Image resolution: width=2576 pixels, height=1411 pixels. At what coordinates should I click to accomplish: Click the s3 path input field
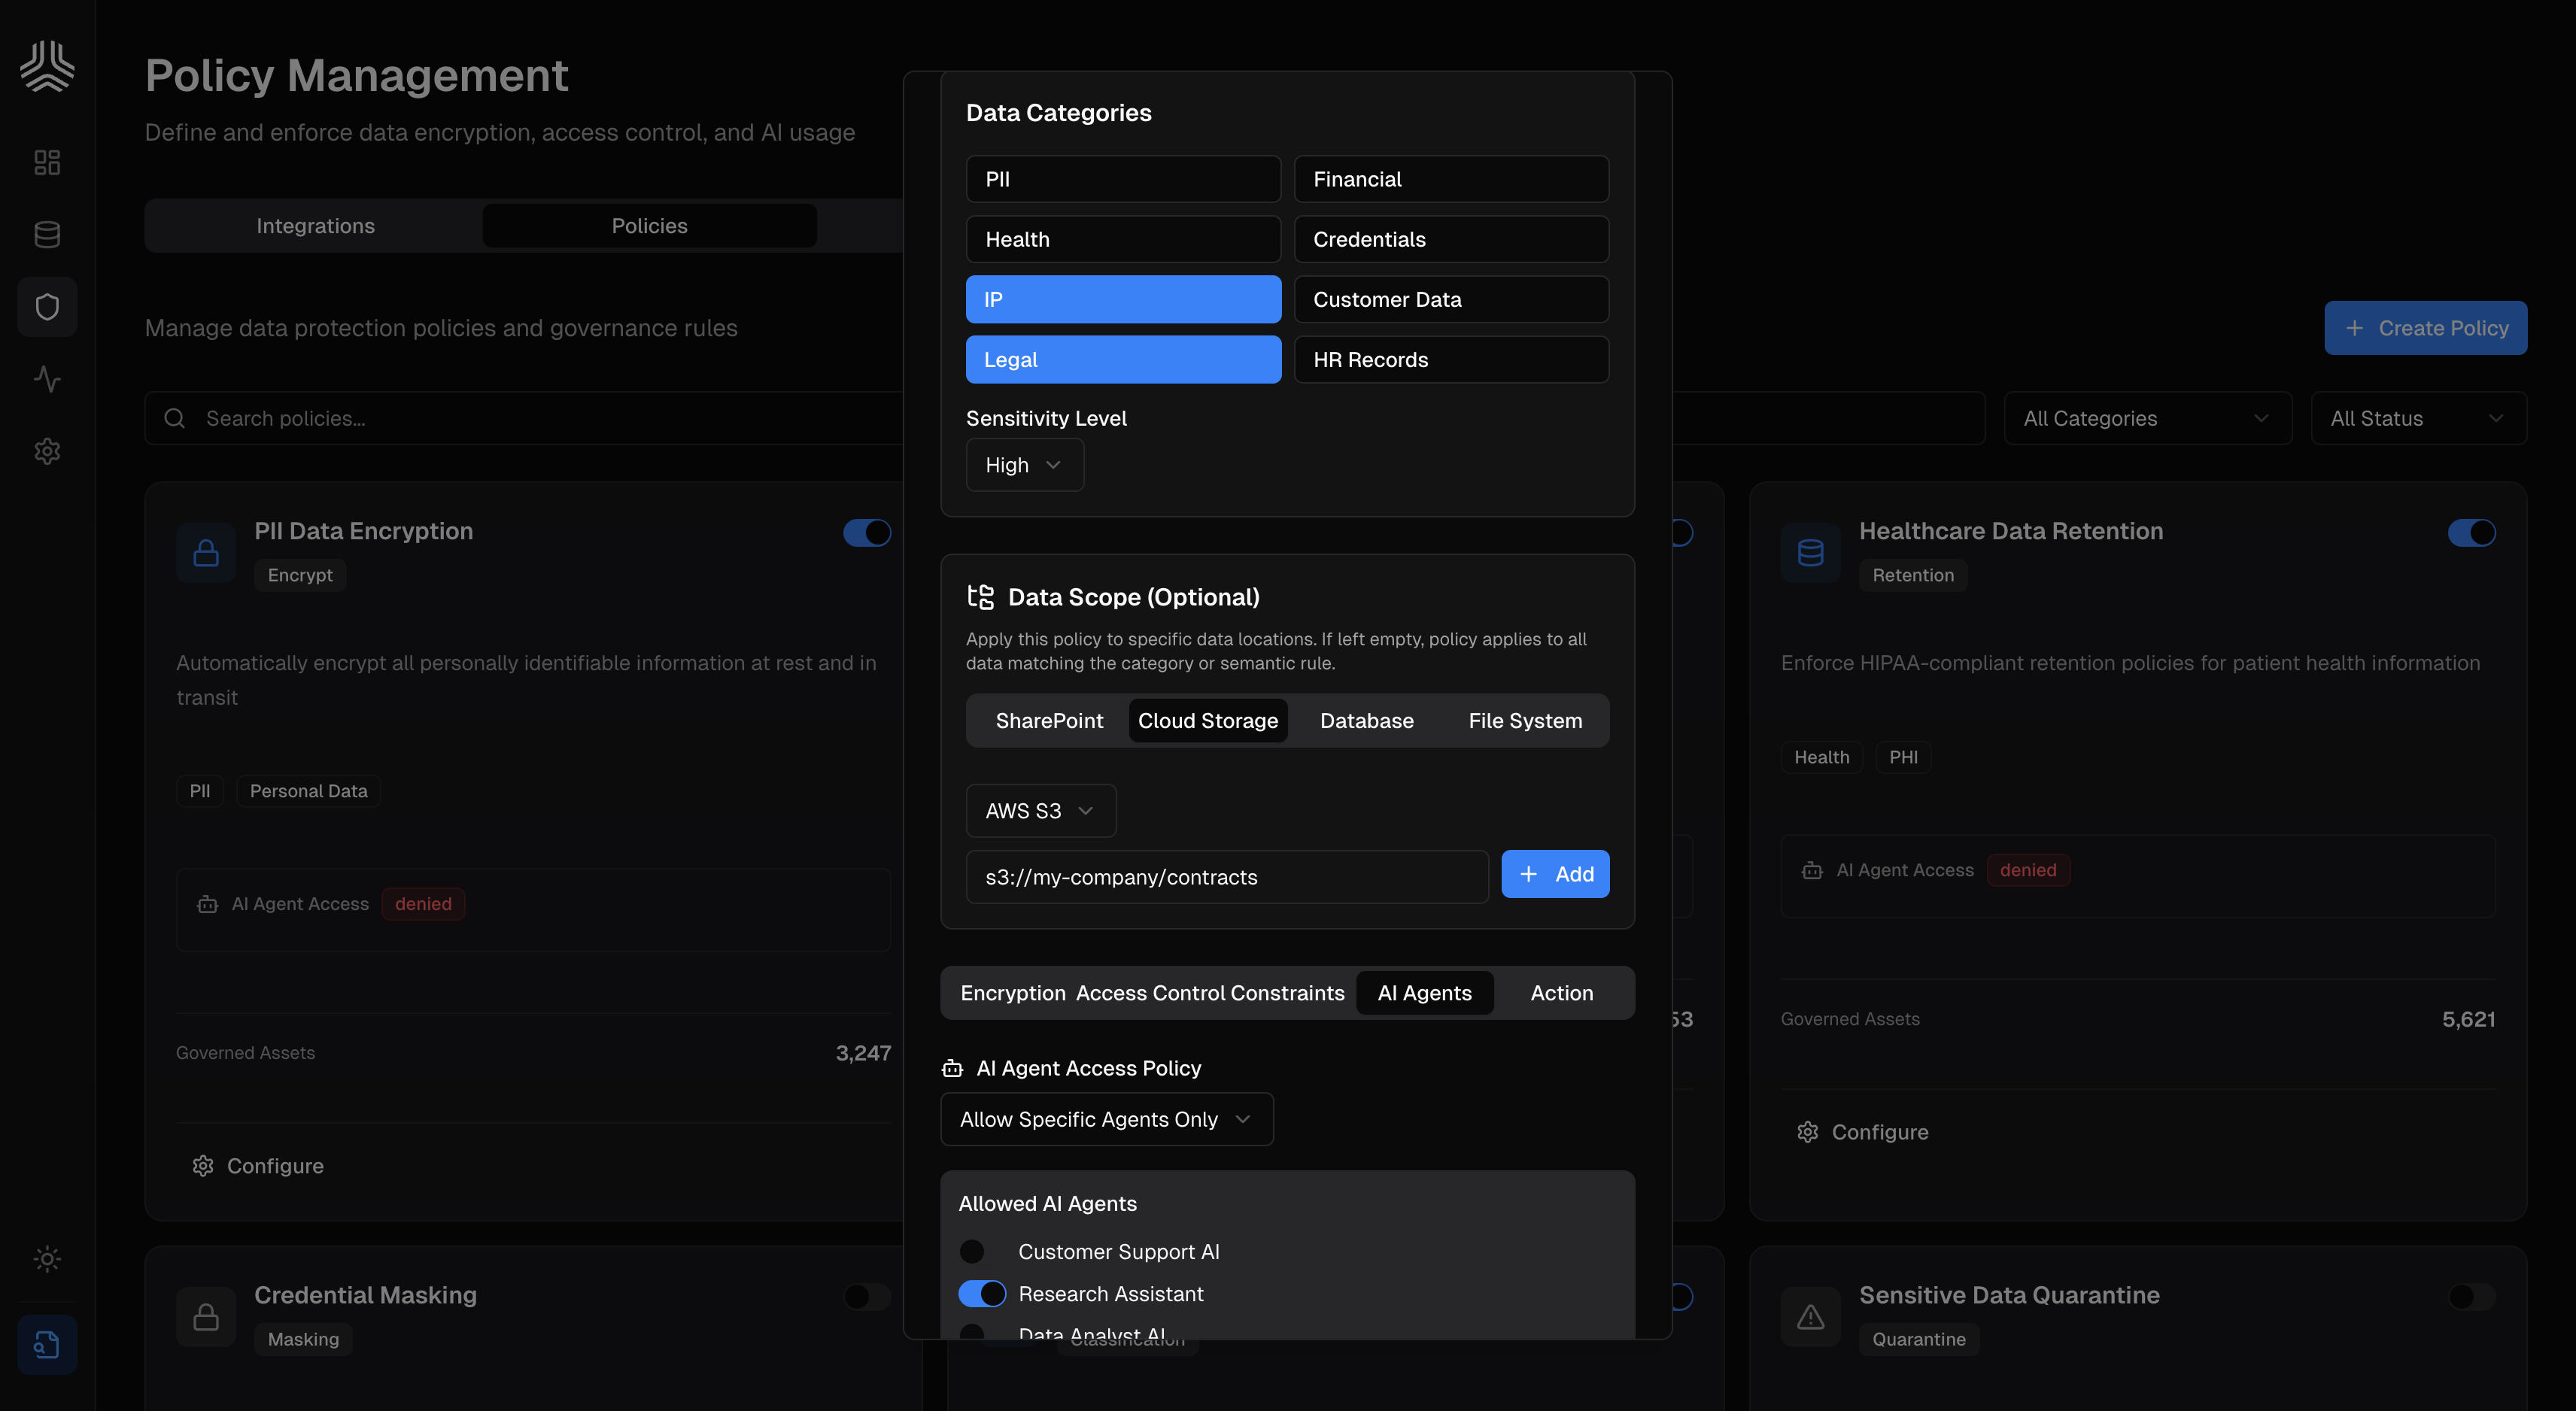tap(1227, 877)
